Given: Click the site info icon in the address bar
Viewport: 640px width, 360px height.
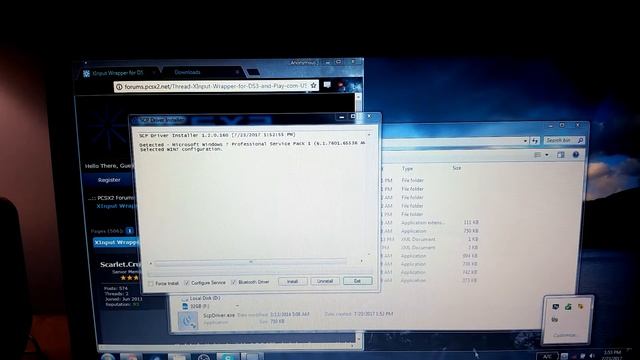Looking at the screenshot, I should tap(119, 87).
